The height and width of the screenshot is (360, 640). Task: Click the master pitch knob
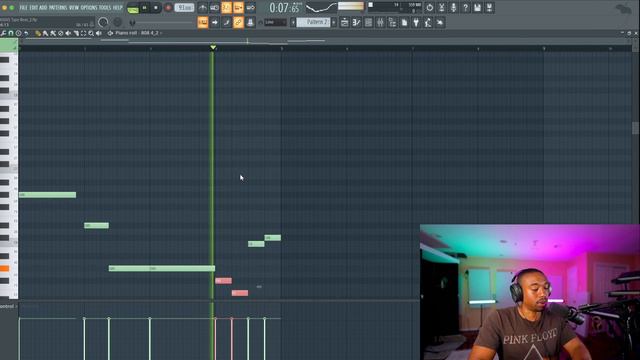[x=118, y=22]
